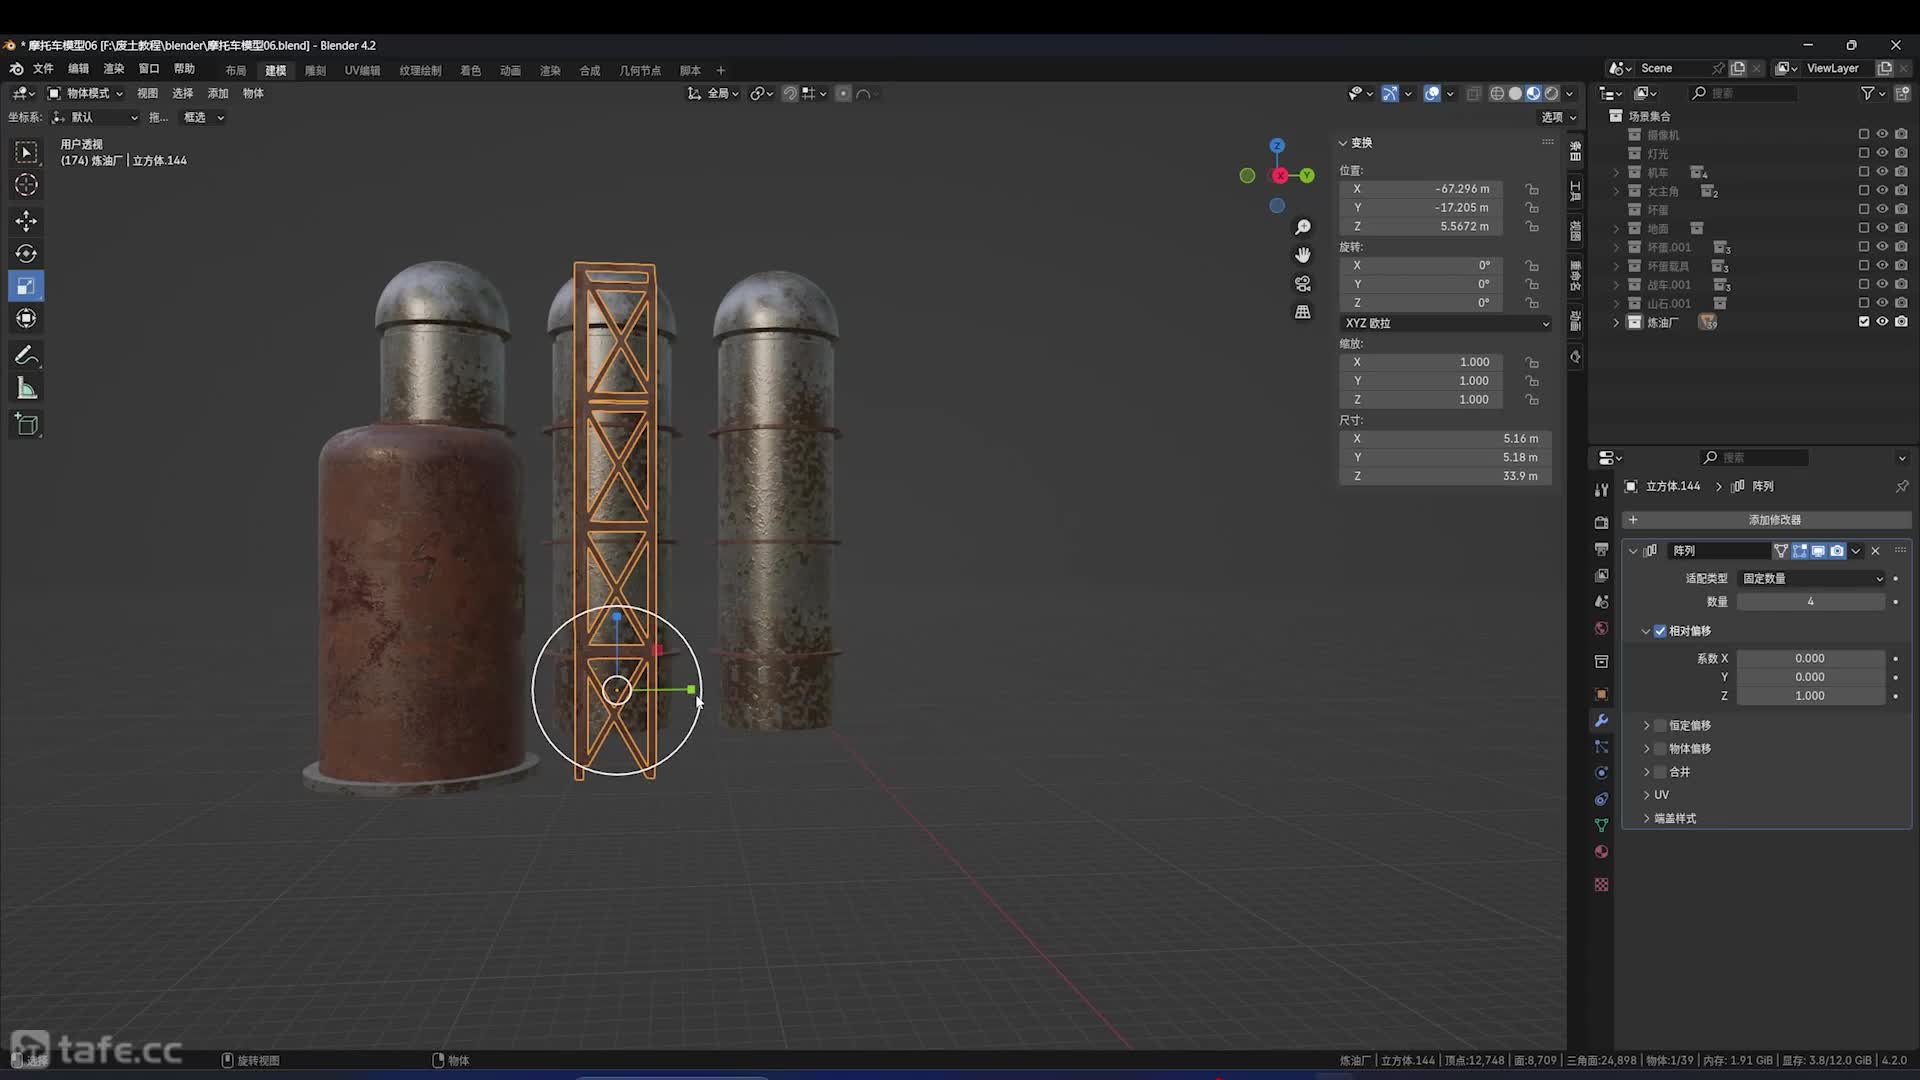
Task: Click the 添加修改器 button
Action: (1766, 520)
